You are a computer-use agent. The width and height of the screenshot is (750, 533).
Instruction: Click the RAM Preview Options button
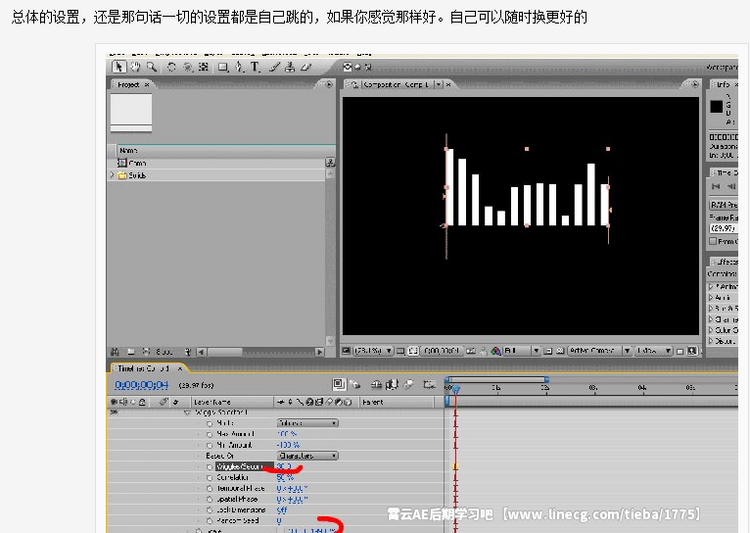coord(723,205)
